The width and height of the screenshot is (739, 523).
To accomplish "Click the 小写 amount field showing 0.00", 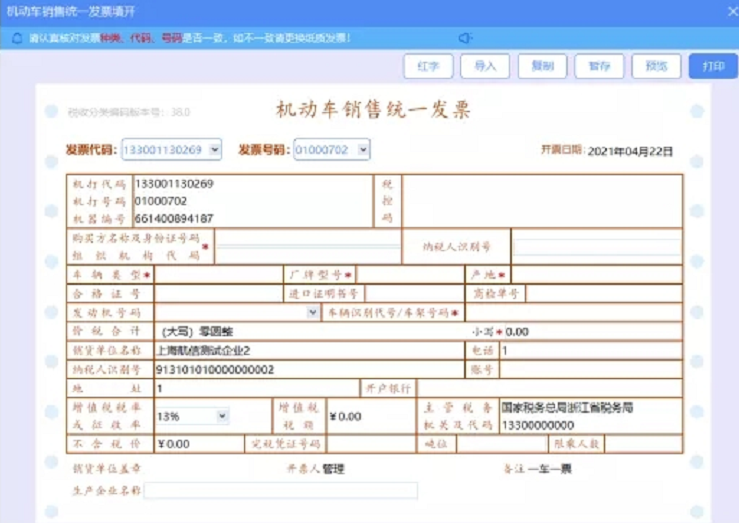I will click(x=593, y=331).
